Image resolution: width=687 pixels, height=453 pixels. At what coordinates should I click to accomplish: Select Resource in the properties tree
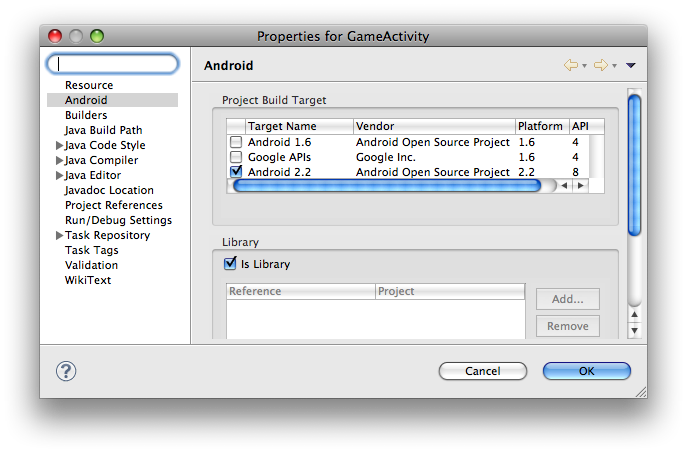pyautogui.click(x=89, y=85)
